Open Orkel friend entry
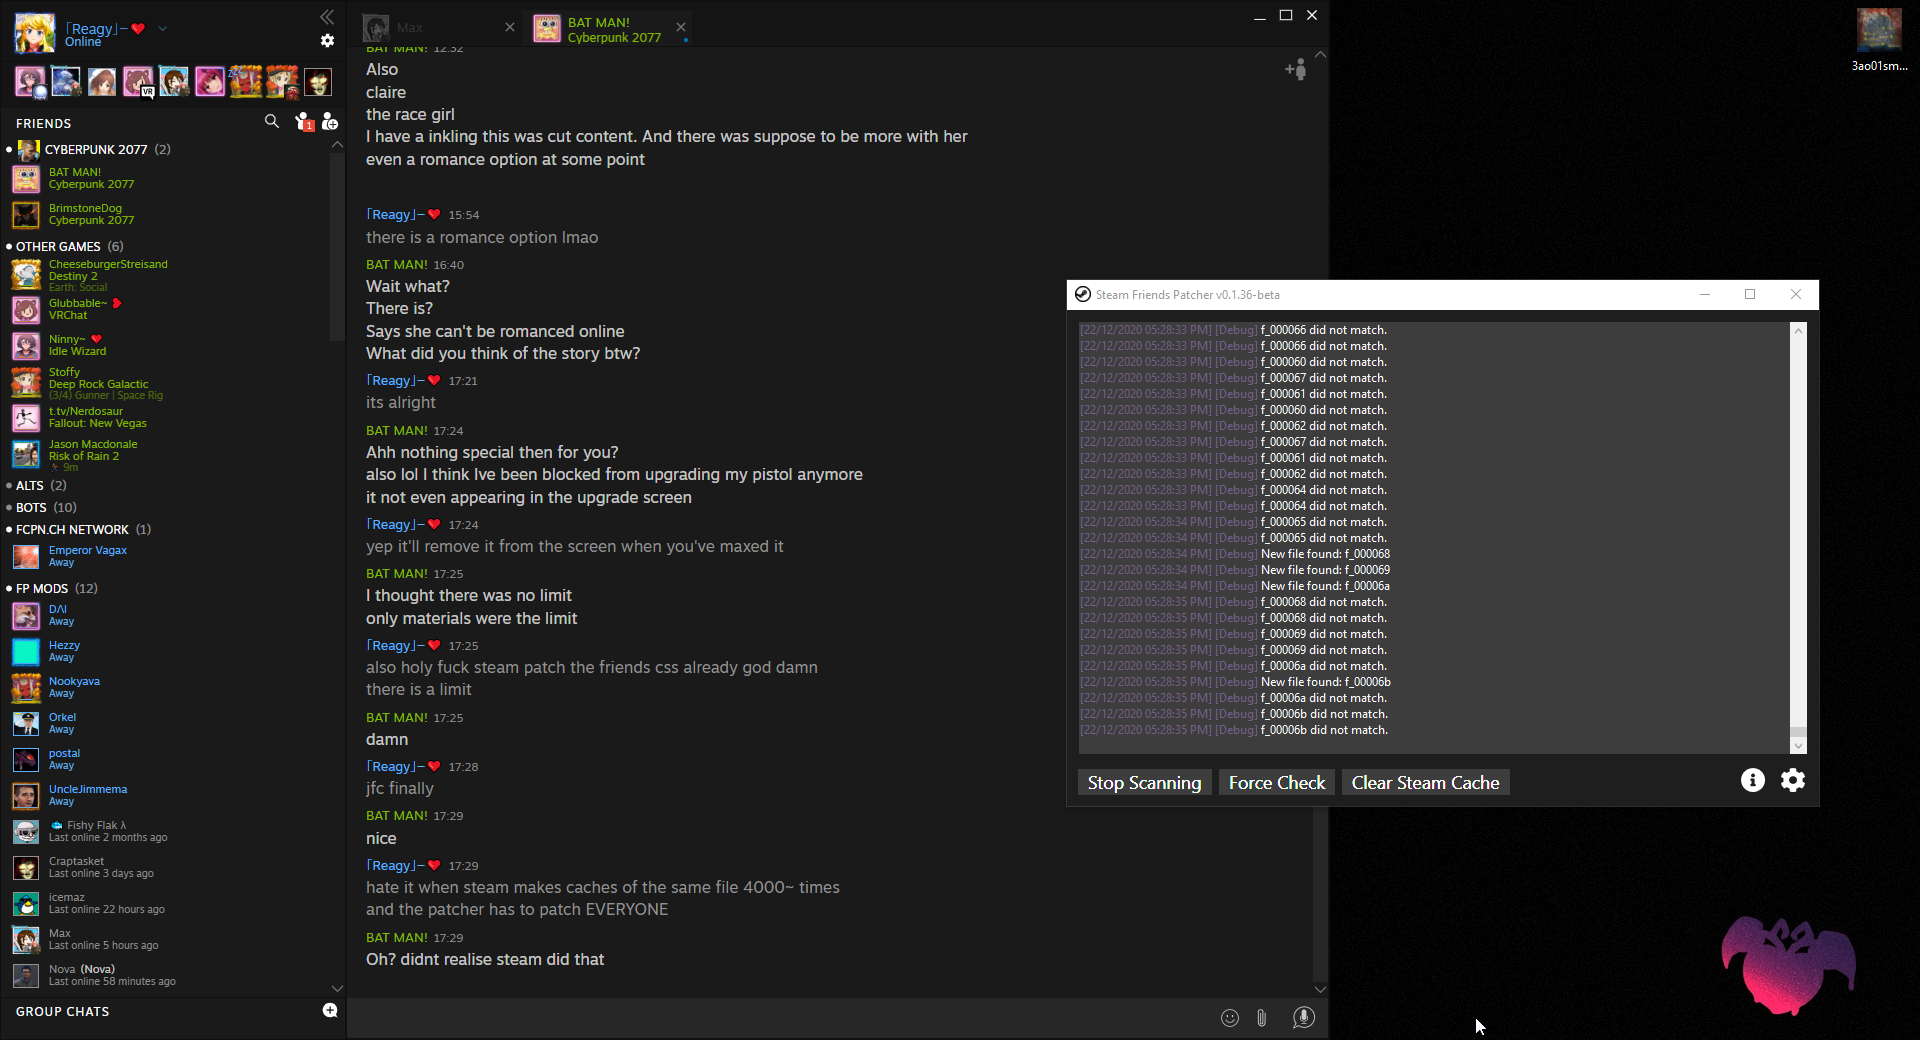Viewport: 1920px width, 1040px height. click(x=170, y=723)
